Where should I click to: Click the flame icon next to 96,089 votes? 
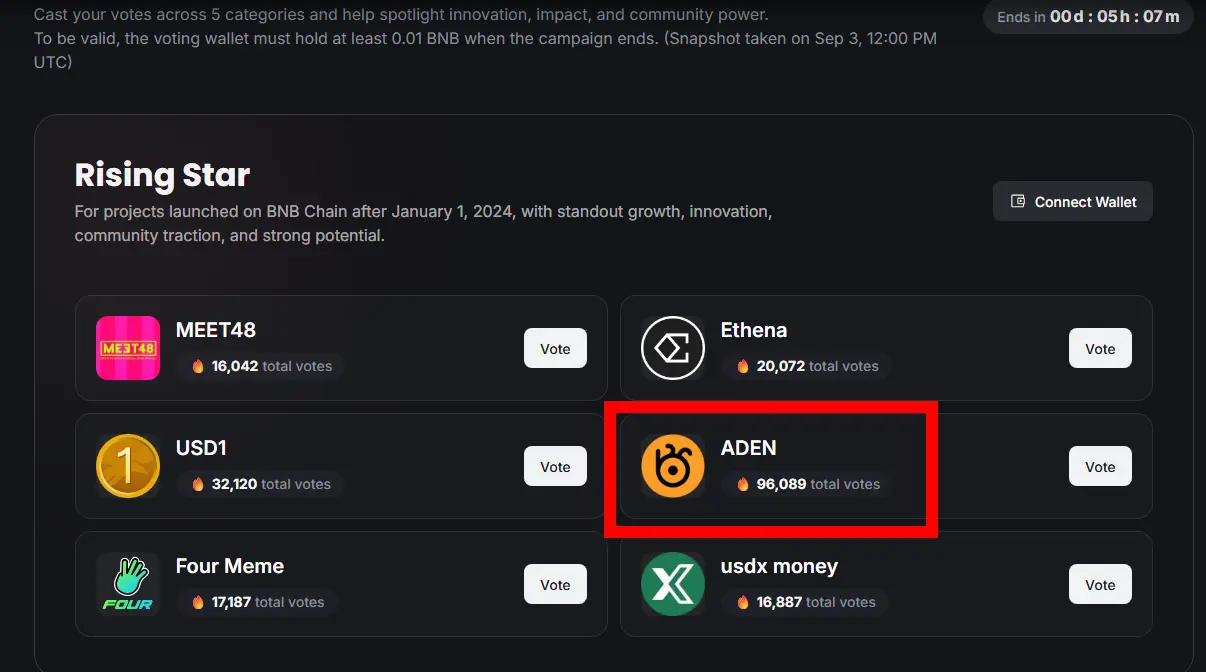coord(743,484)
